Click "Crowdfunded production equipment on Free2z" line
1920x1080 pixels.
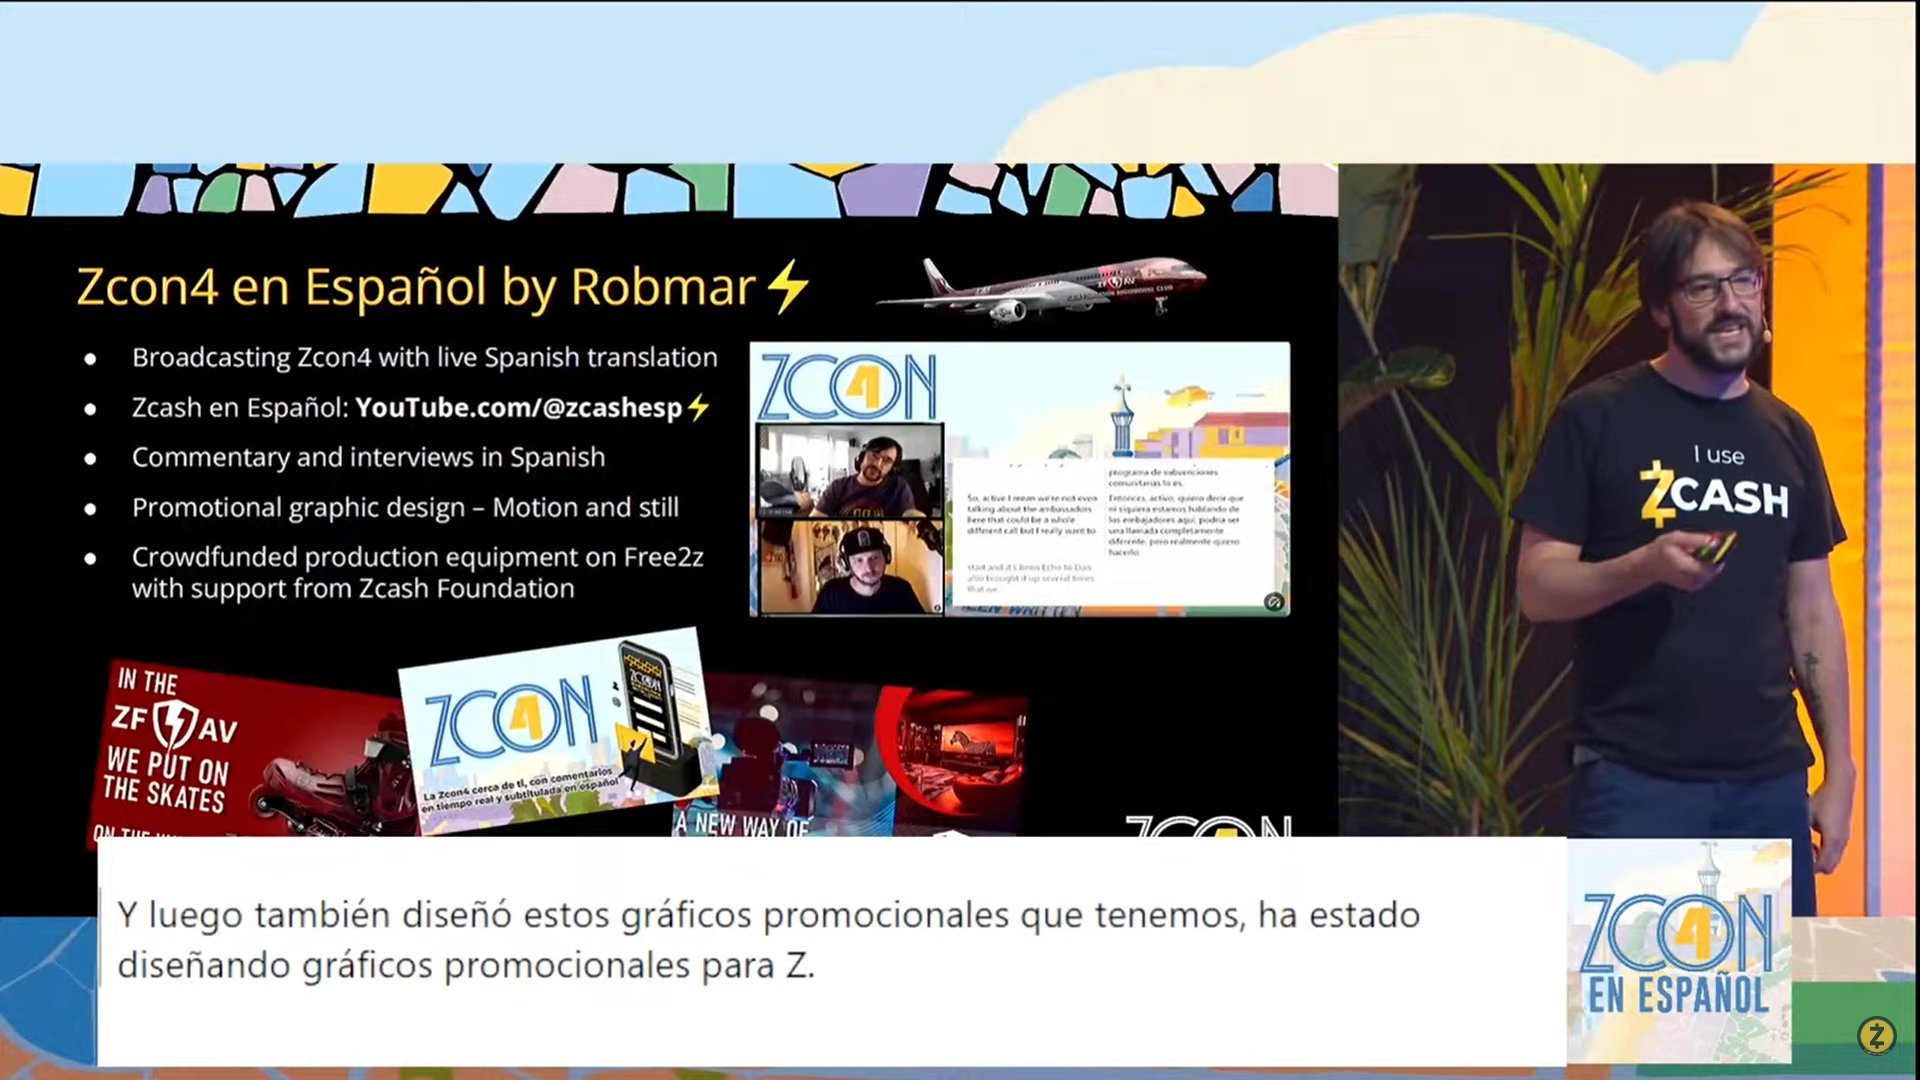[417, 556]
